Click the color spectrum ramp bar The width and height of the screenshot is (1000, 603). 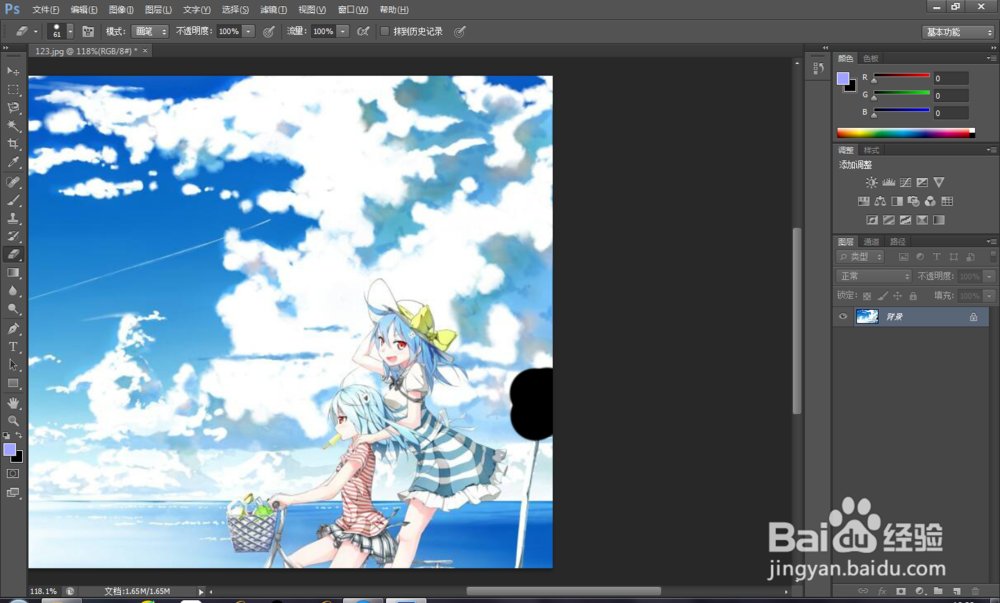tap(906, 133)
